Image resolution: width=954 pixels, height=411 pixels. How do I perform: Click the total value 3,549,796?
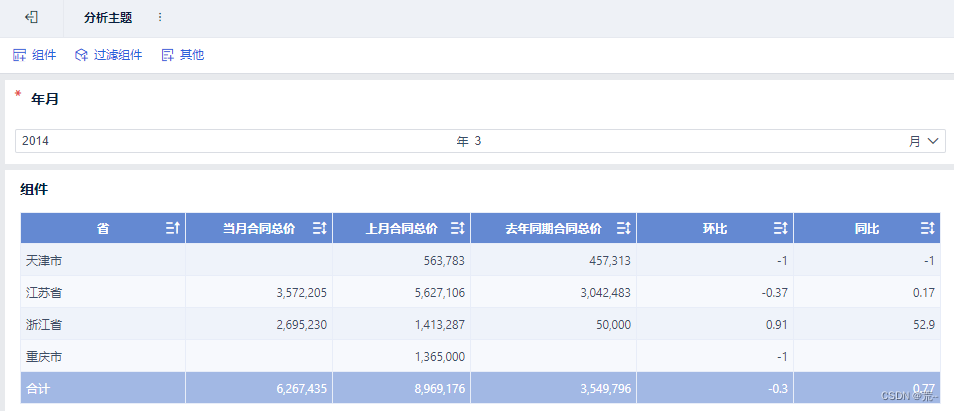(x=605, y=388)
